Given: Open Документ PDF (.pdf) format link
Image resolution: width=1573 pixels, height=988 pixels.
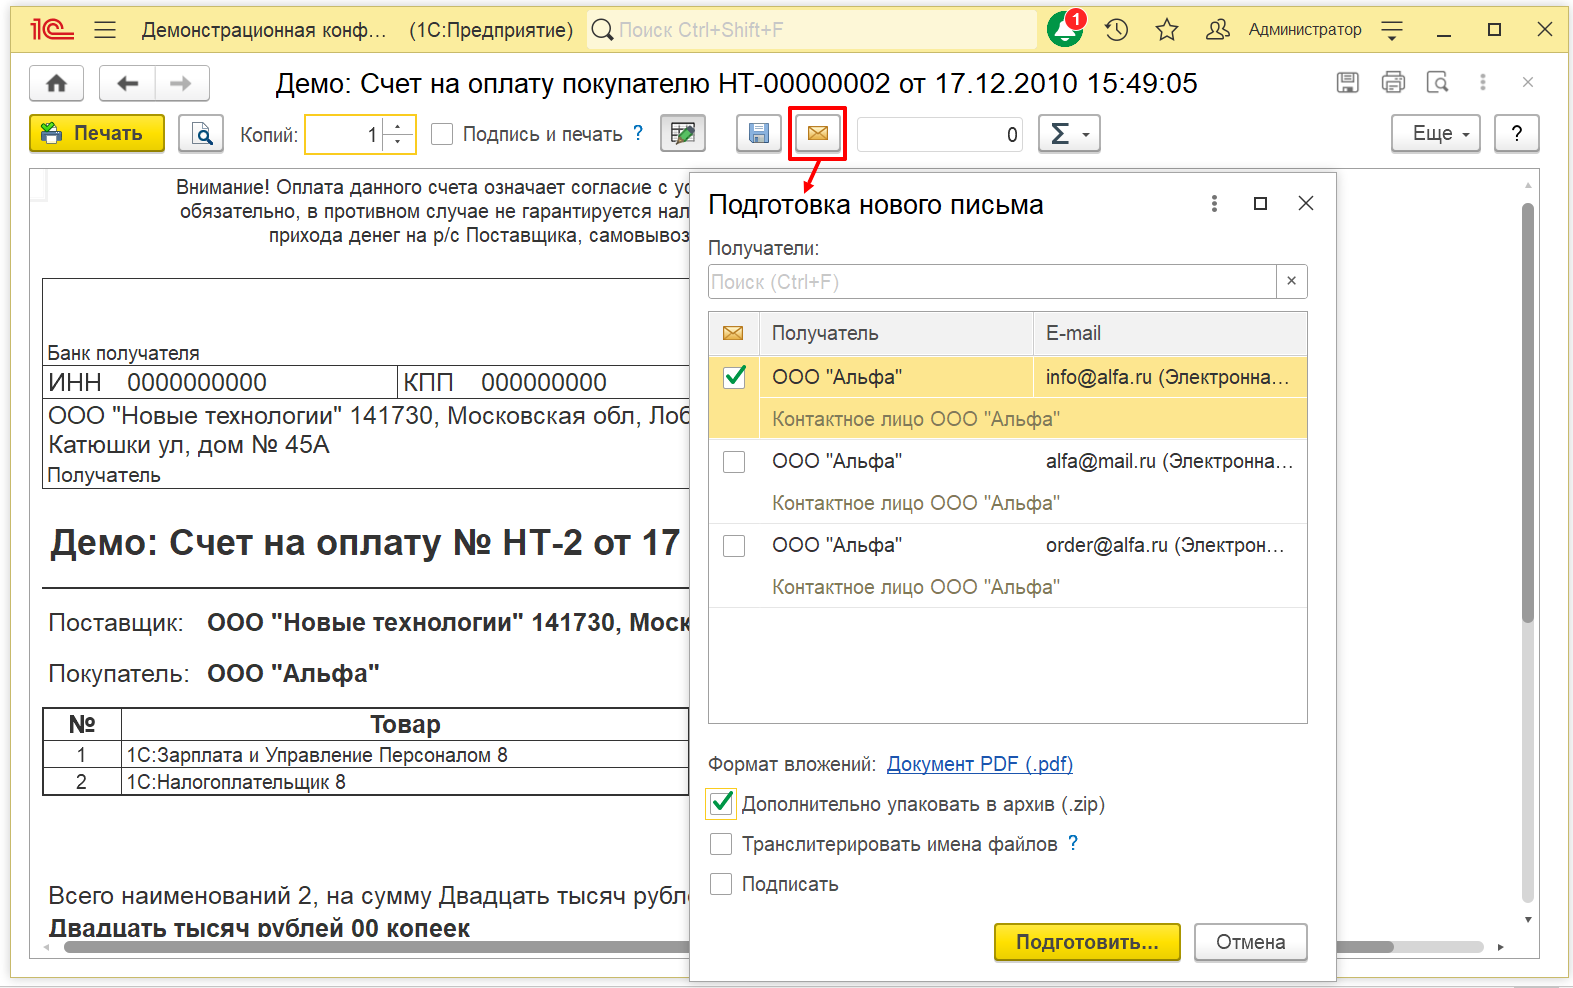Looking at the screenshot, I should 979,764.
